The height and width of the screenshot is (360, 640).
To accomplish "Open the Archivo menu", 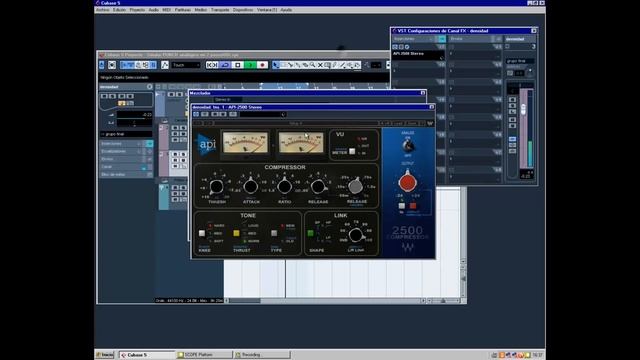I will tap(102, 10).
